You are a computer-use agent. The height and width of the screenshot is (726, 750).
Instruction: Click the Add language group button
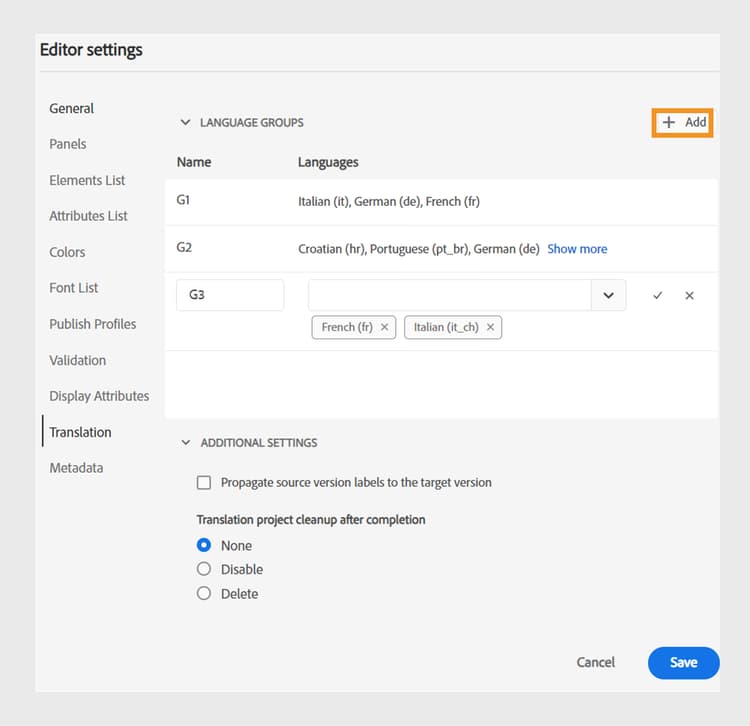(683, 122)
